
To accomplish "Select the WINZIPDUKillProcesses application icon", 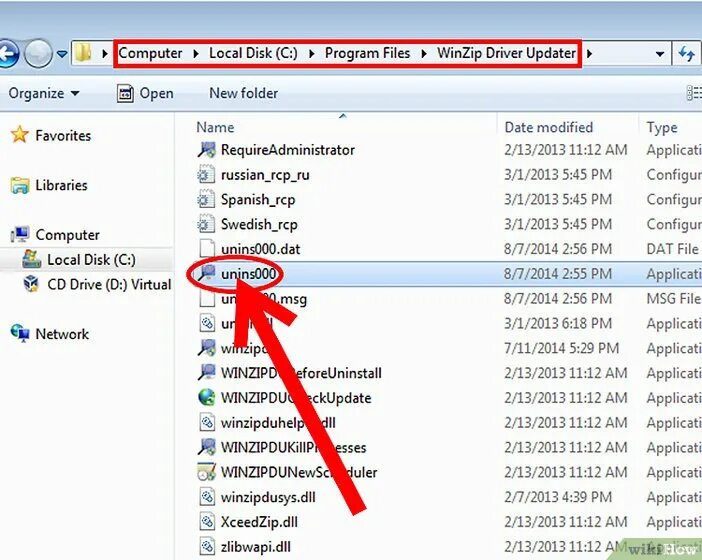I will point(206,447).
